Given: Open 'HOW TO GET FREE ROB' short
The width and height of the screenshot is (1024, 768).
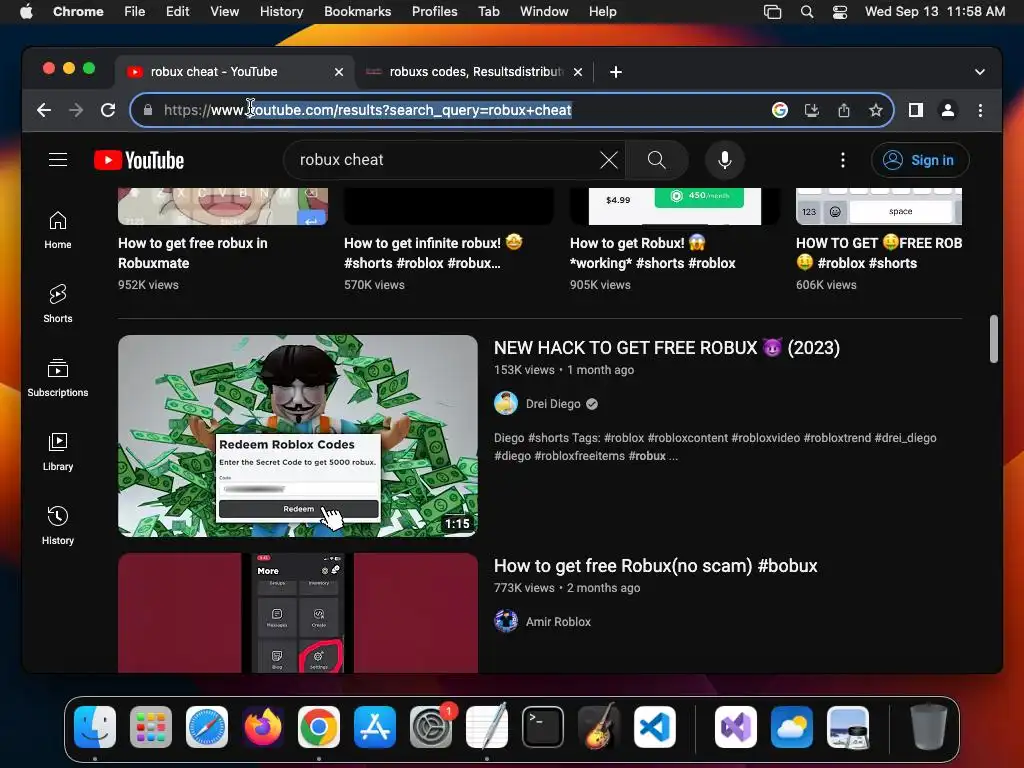Looking at the screenshot, I should click(x=878, y=253).
